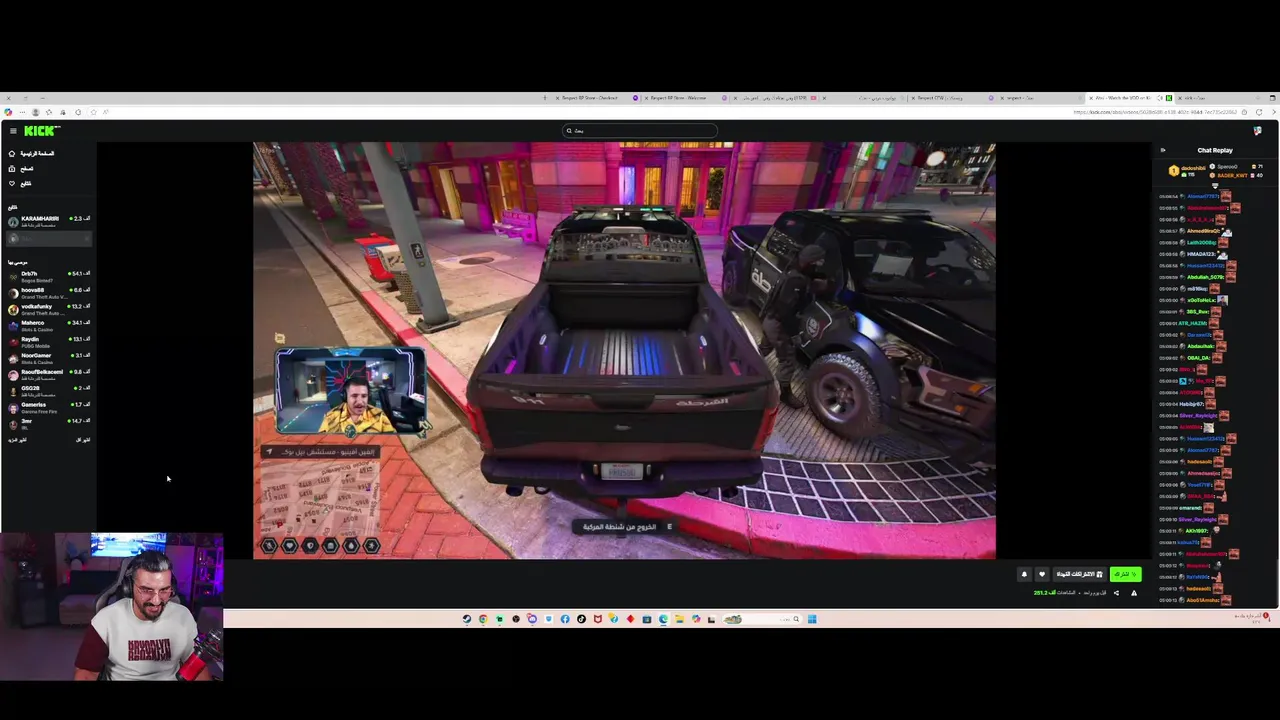The image size is (1280, 720).
Task: Open the Kick hamburger menu
Action: tap(13, 131)
